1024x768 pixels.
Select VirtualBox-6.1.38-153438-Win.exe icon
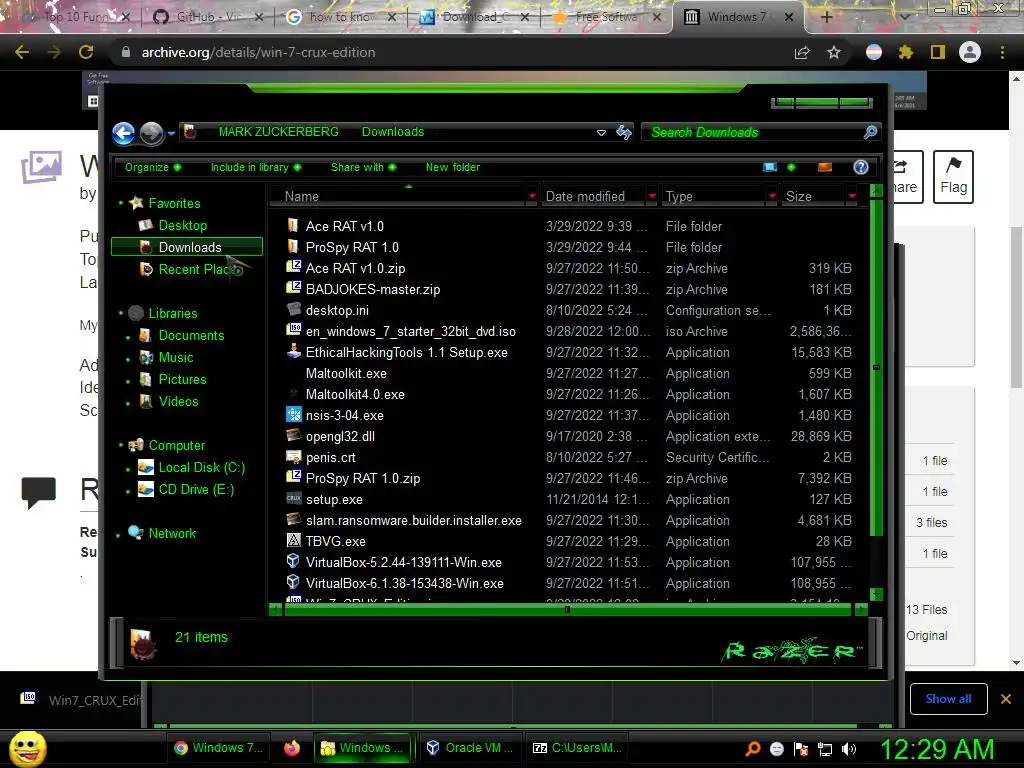[293, 583]
